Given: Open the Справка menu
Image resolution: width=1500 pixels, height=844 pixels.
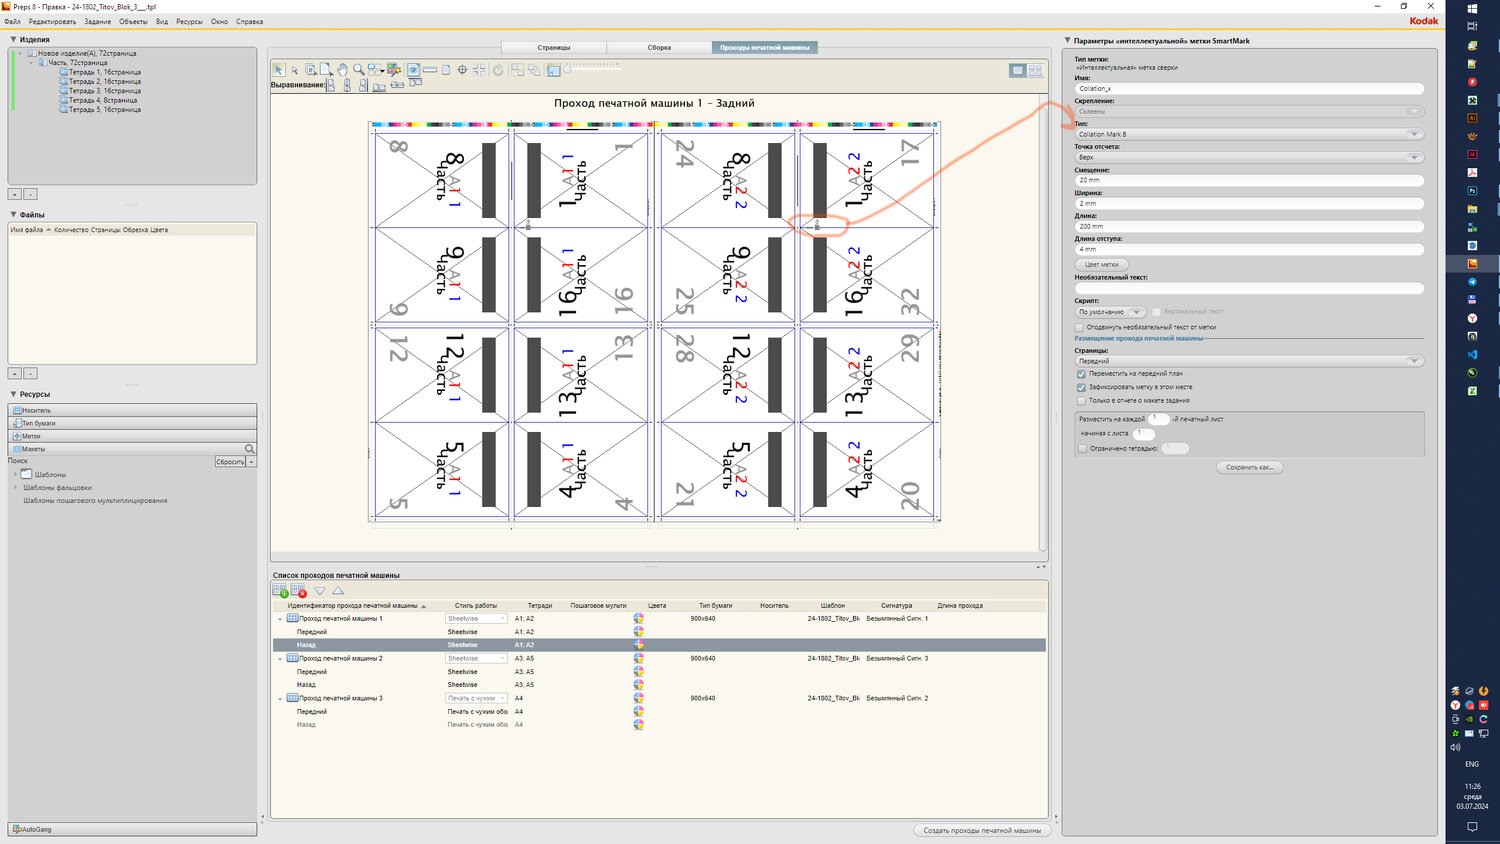Looking at the screenshot, I should [250, 21].
